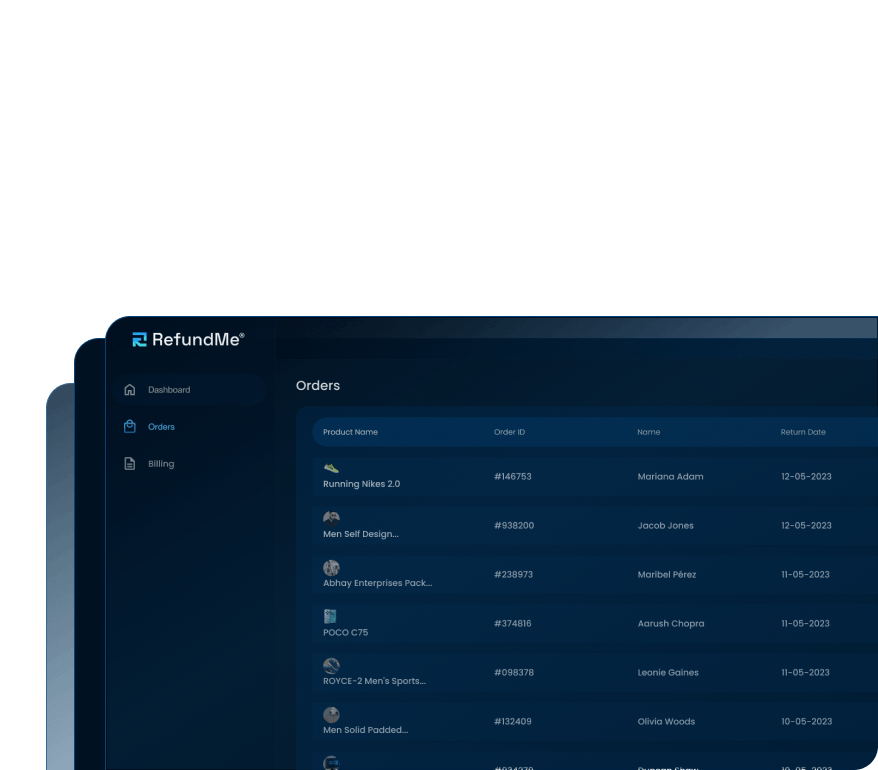Select the Men Solid Padded... product name
This screenshot has width=878, height=770.
pyautogui.click(x=366, y=730)
